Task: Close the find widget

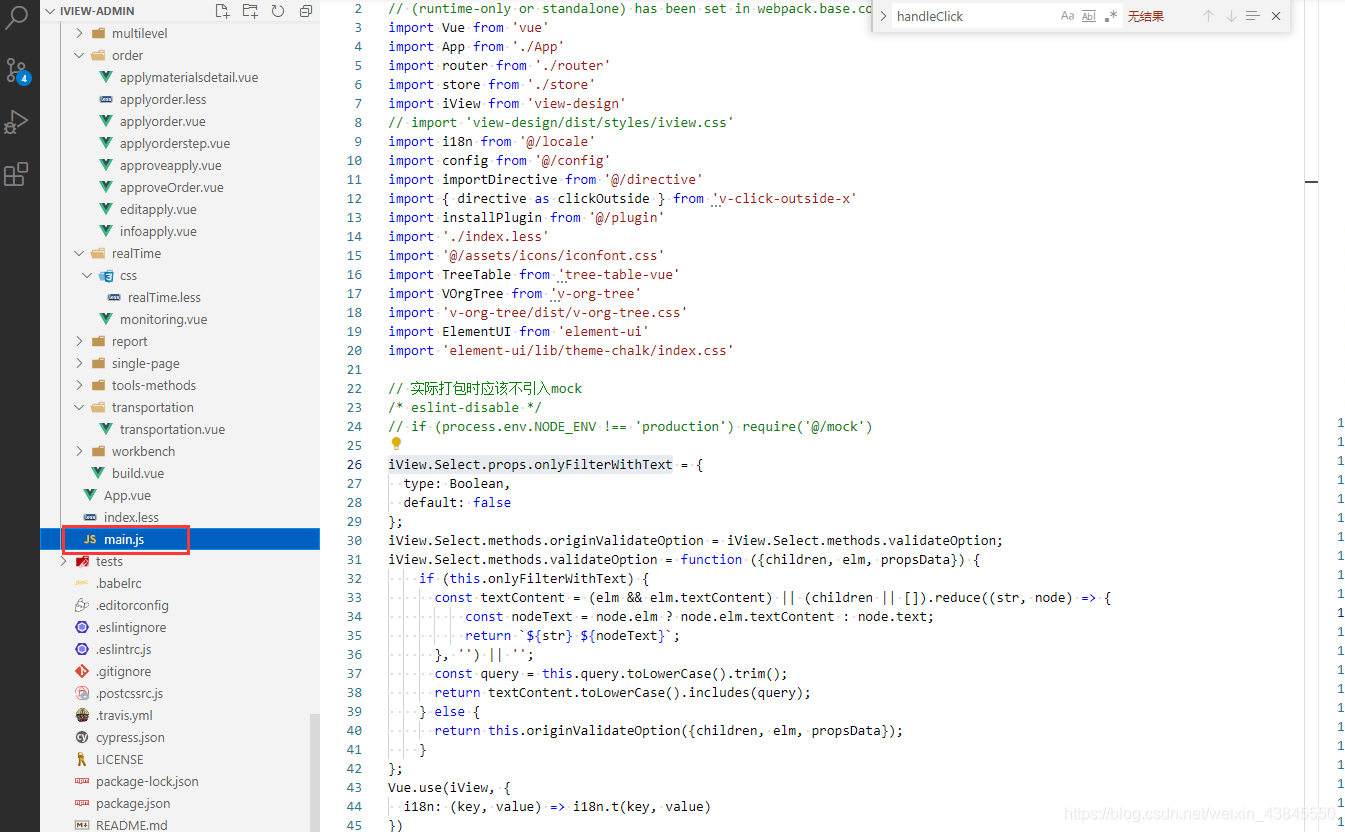Action: pyautogui.click(x=1276, y=16)
